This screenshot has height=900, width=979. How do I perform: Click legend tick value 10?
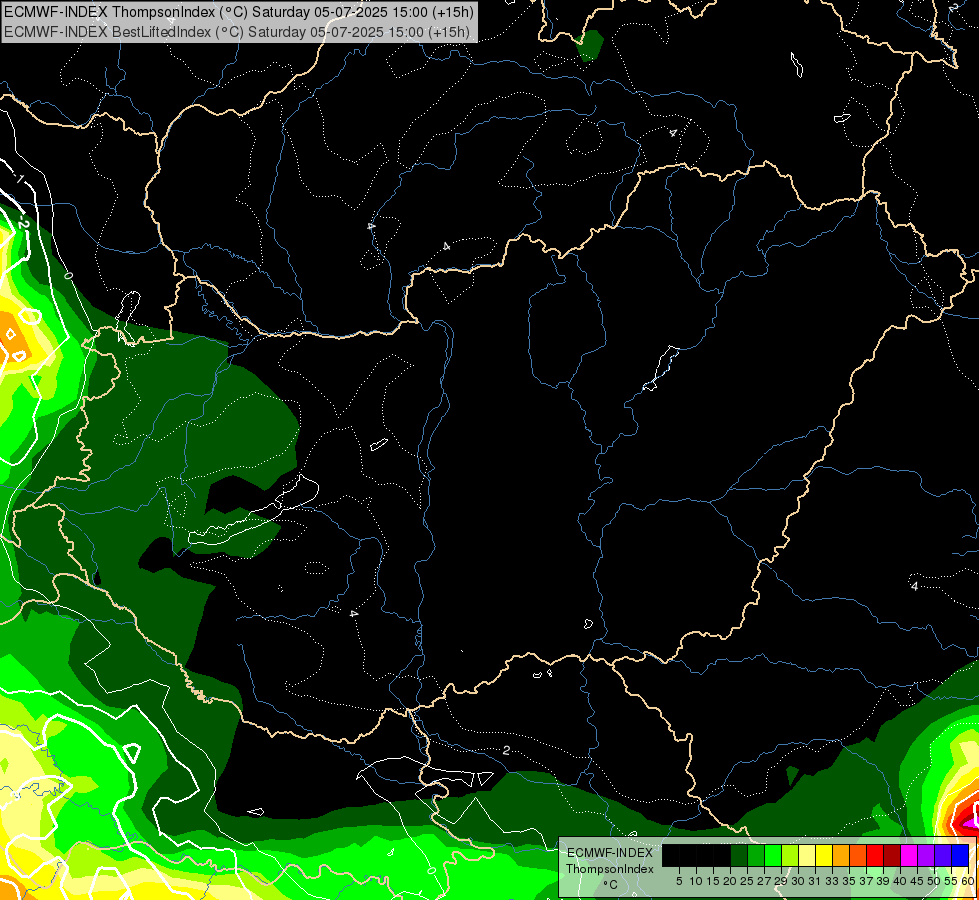[696, 881]
